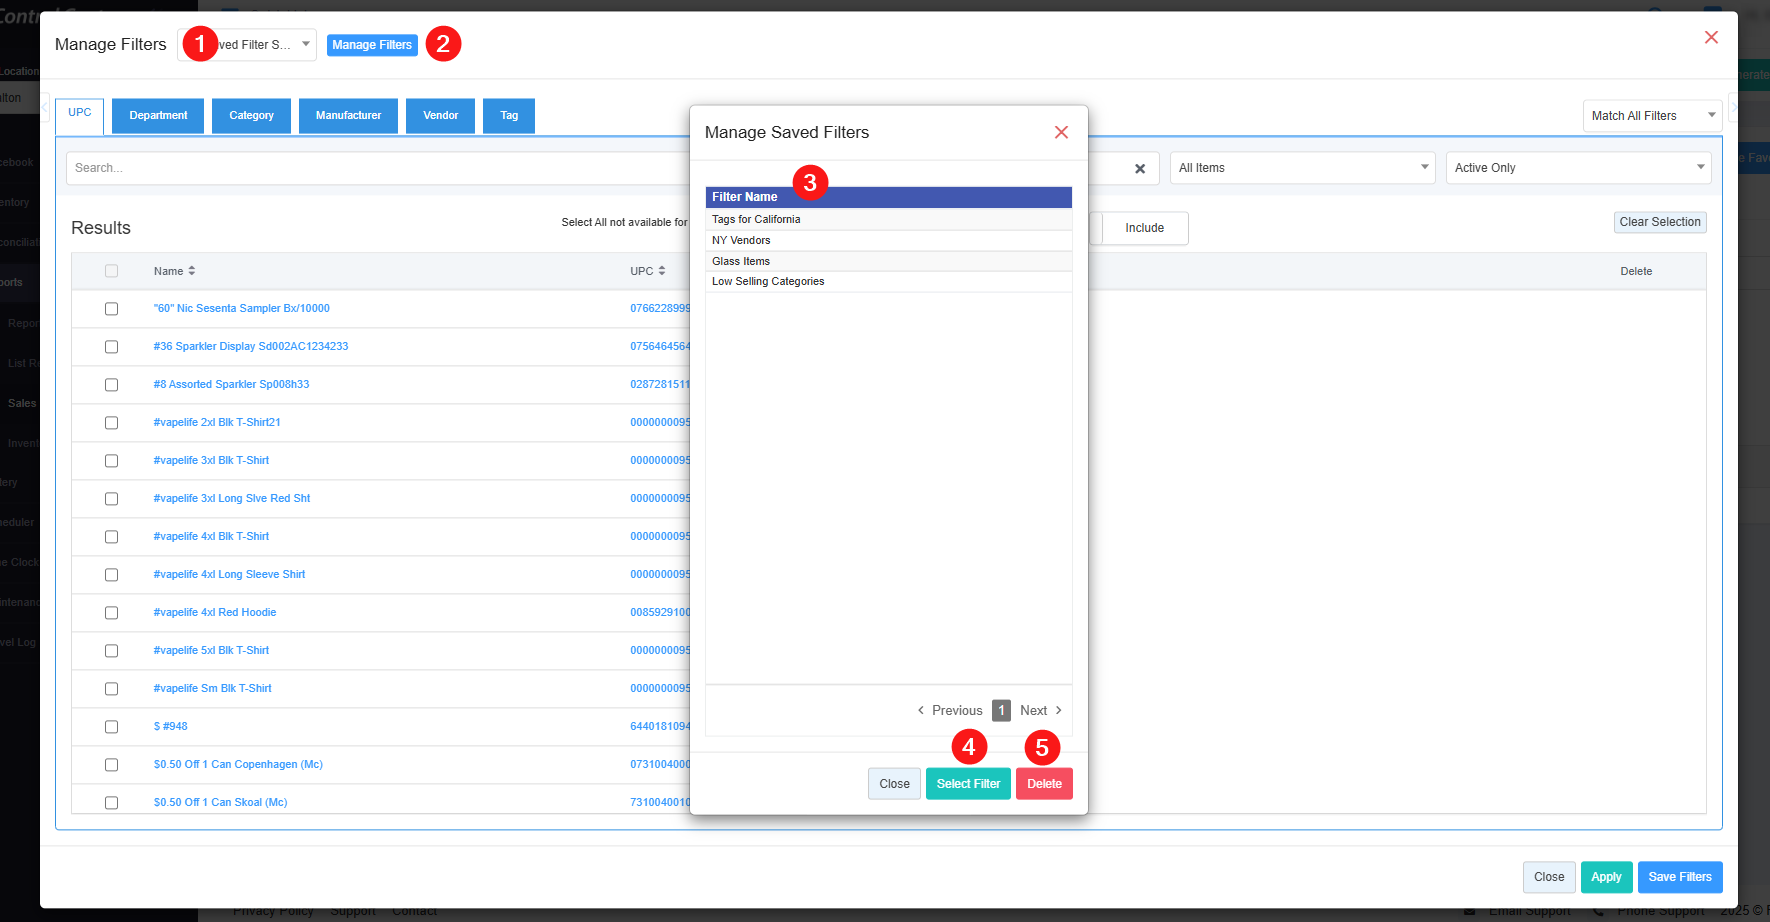The height and width of the screenshot is (922, 1770).
Task: Select checkbox for #vapelife 4xl Red Hoodie
Action: click(x=111, y=613)
